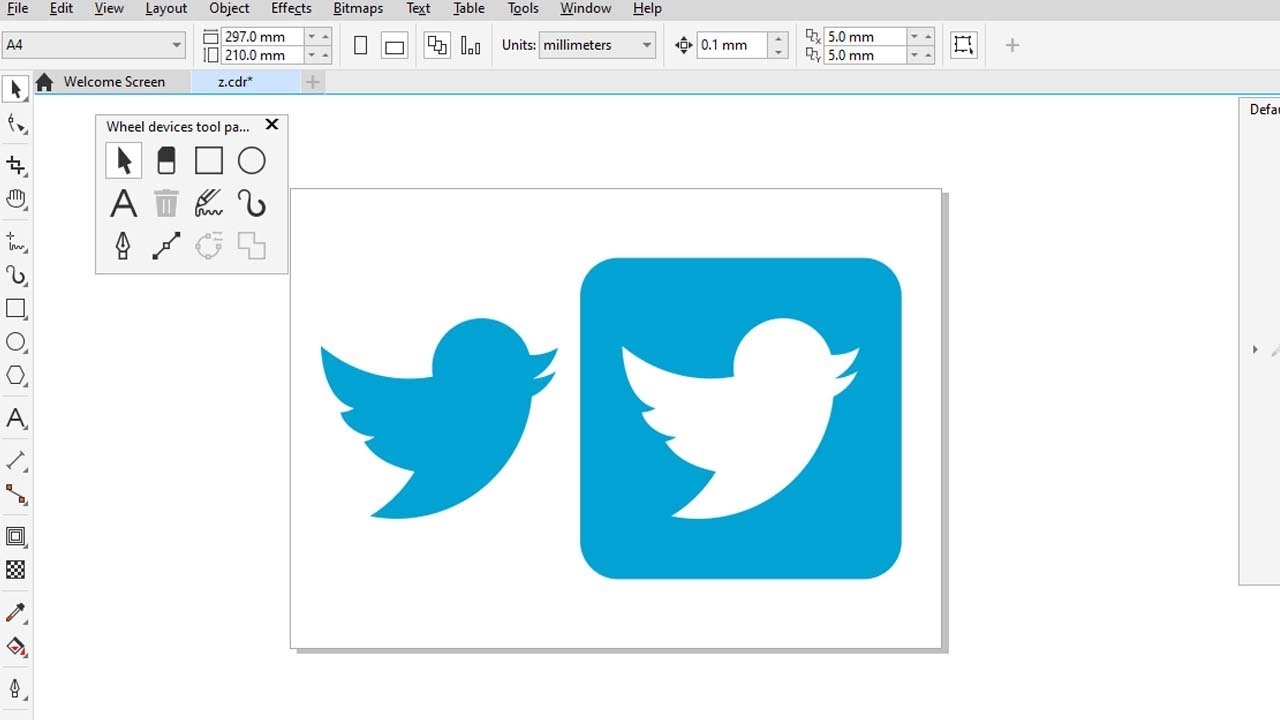
Task: Open the Bitmaps menu
Action: (358, 8)
